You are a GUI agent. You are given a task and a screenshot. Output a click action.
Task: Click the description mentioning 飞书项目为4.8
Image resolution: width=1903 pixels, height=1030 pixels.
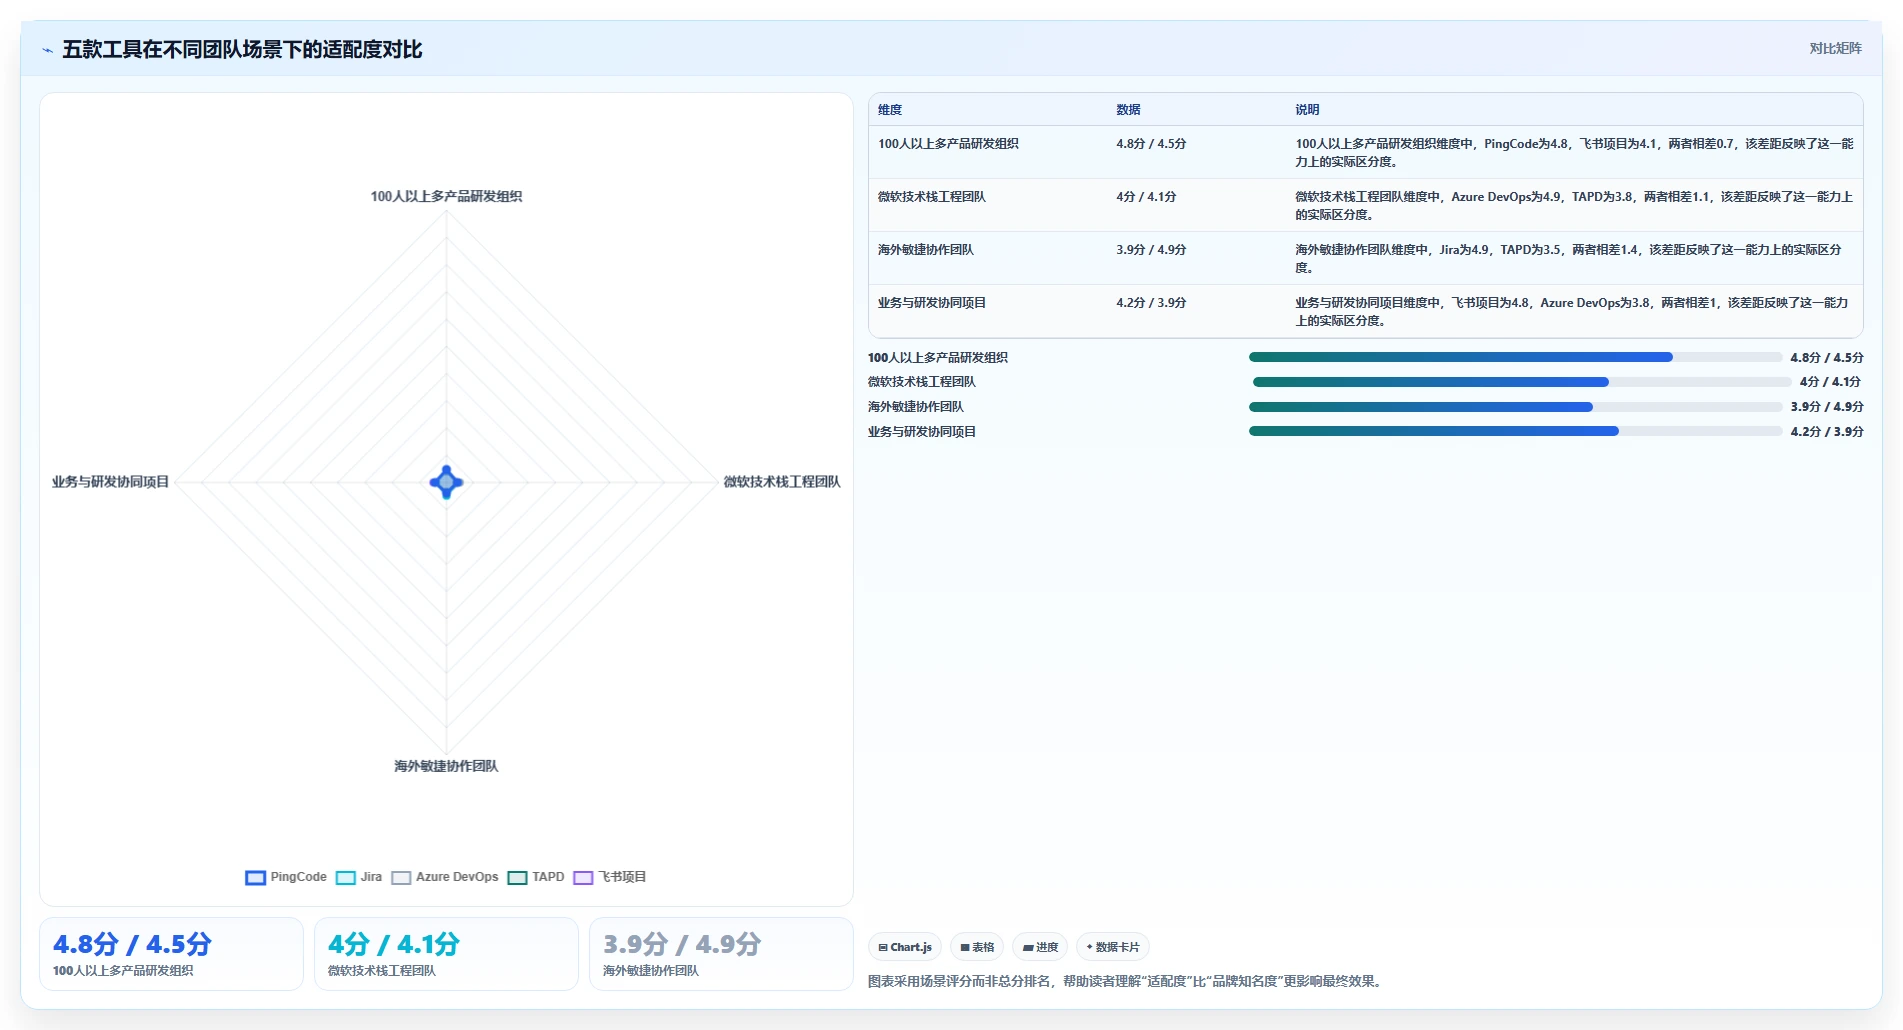pyautogui.click(x=1572, y=312)
